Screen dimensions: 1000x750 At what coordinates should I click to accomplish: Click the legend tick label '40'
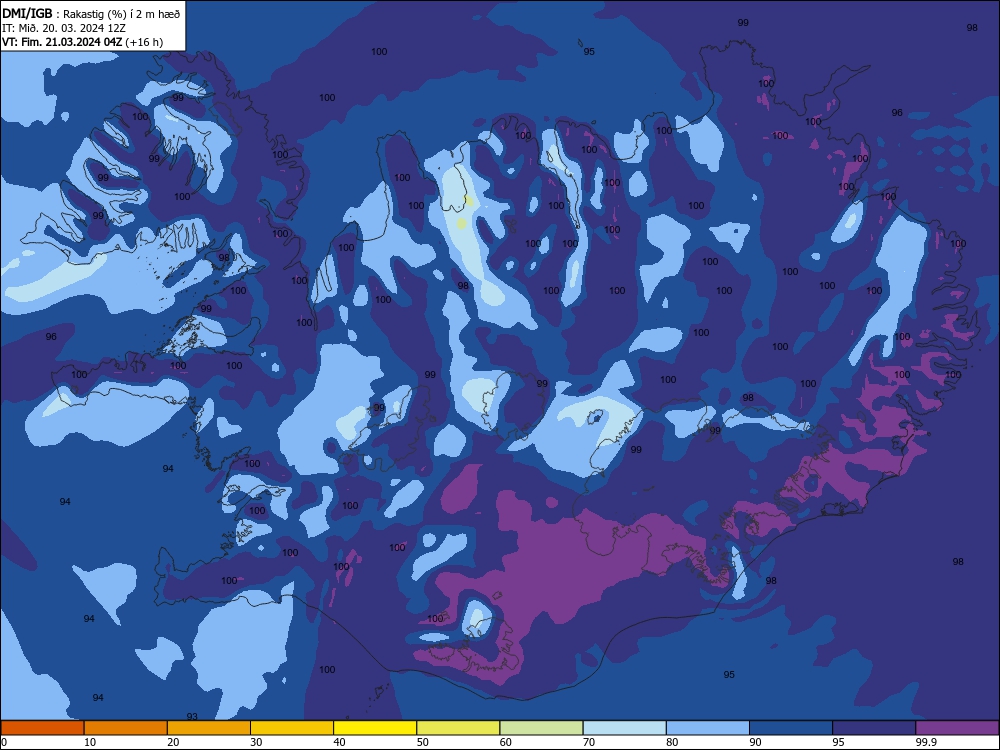click(339, 742)
